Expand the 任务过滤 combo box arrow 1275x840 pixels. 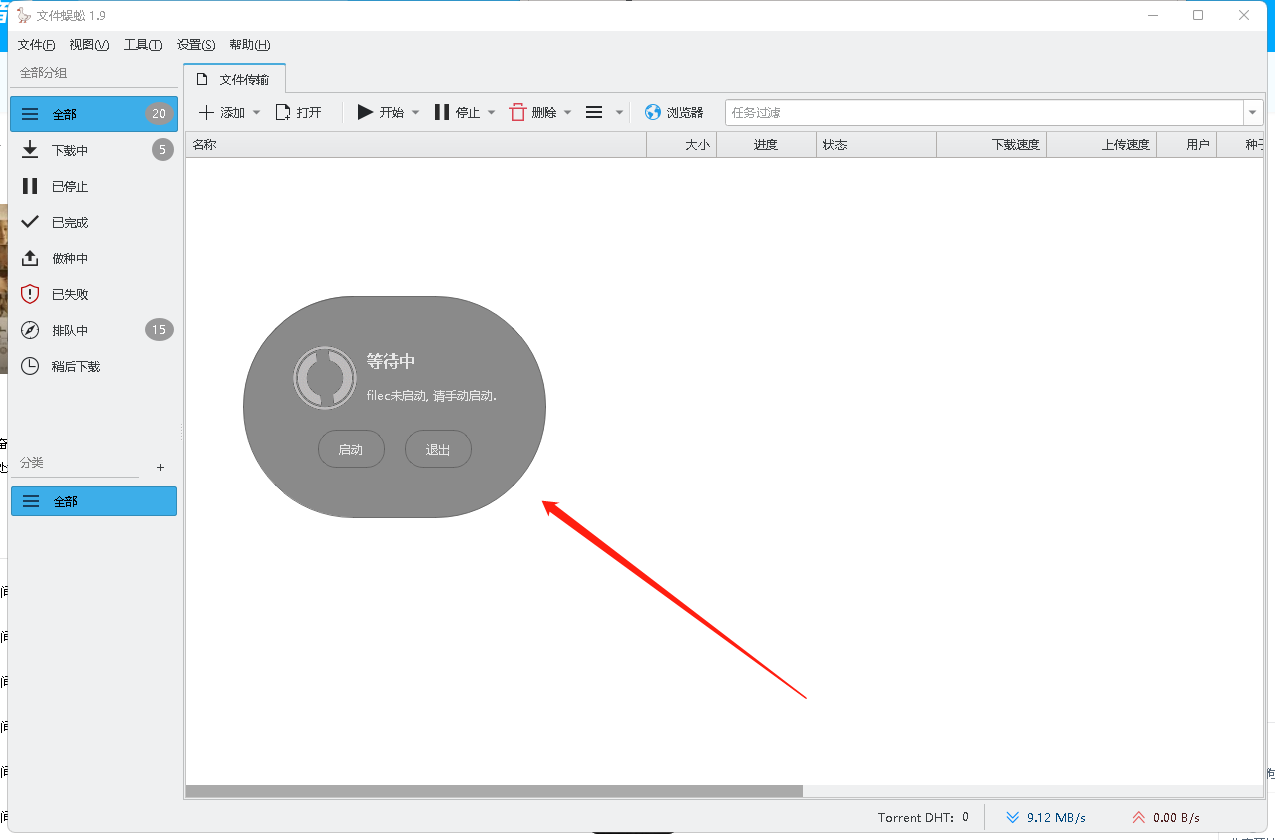[1253, 113]
